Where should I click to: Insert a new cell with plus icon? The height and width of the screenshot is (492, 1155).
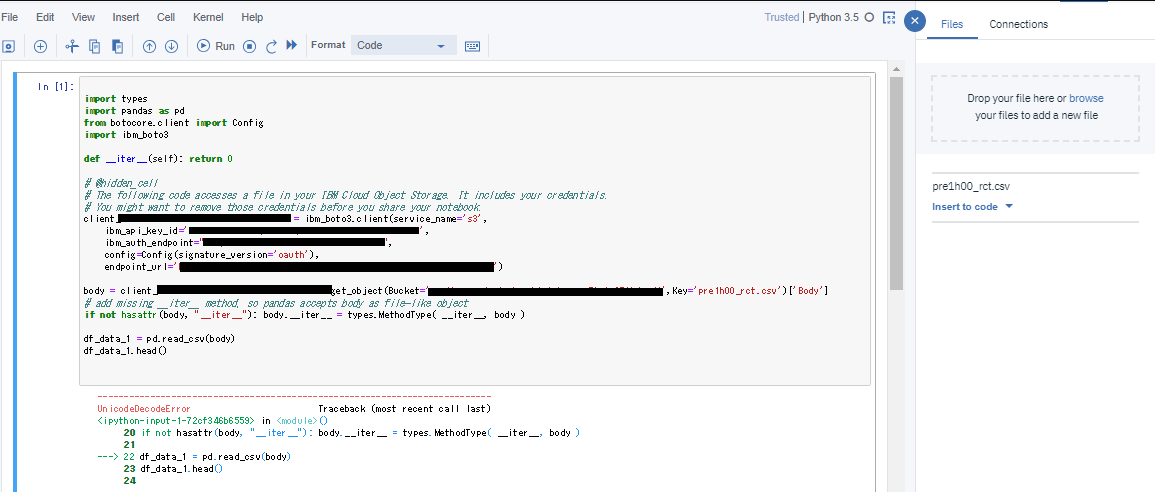click(x=41, y=46)
